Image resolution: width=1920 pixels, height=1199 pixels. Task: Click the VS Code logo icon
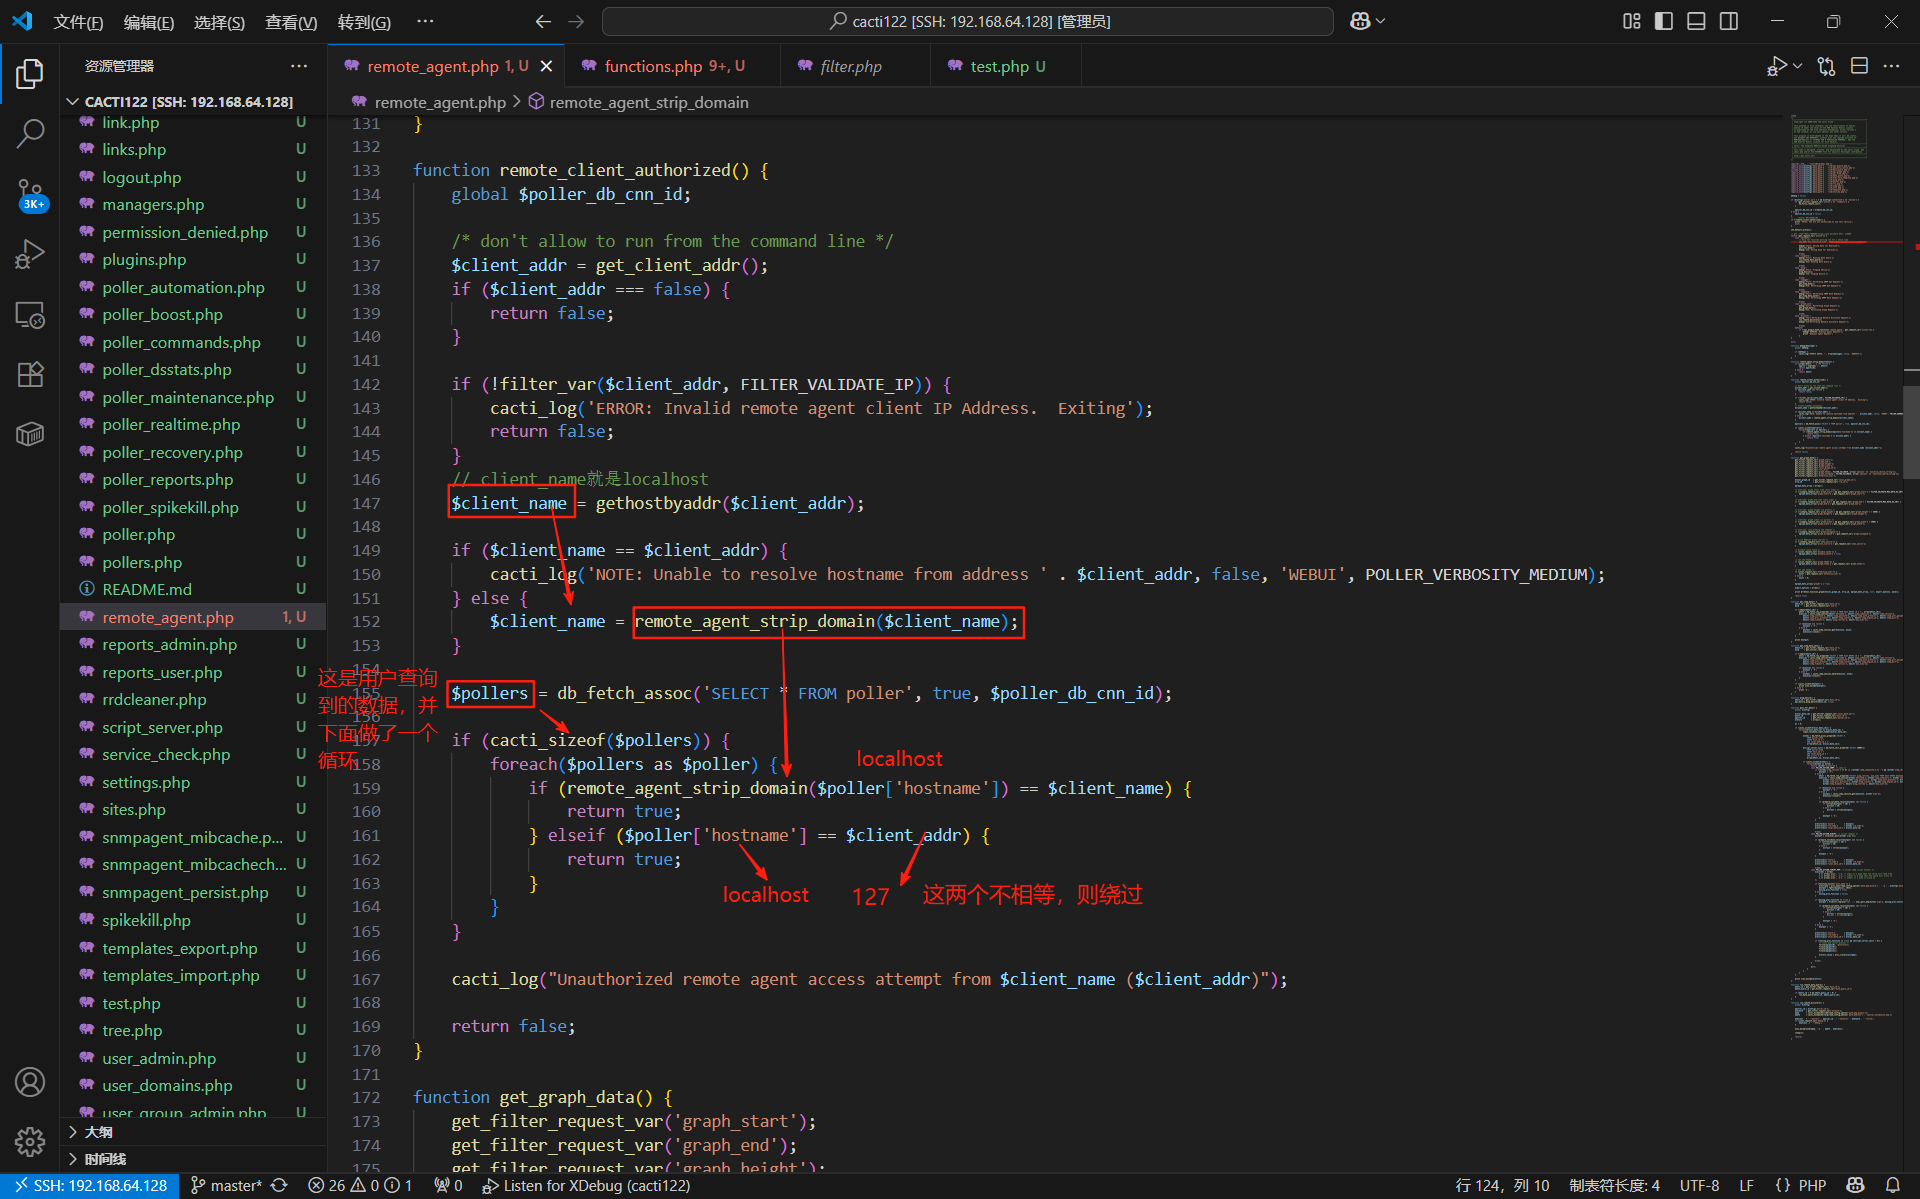coord(22,21)
